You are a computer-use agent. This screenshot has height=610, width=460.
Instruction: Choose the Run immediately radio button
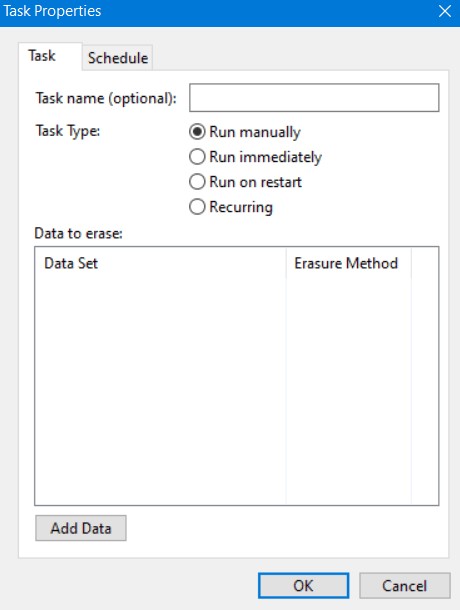pyautogui.click(x=256, y=157)
